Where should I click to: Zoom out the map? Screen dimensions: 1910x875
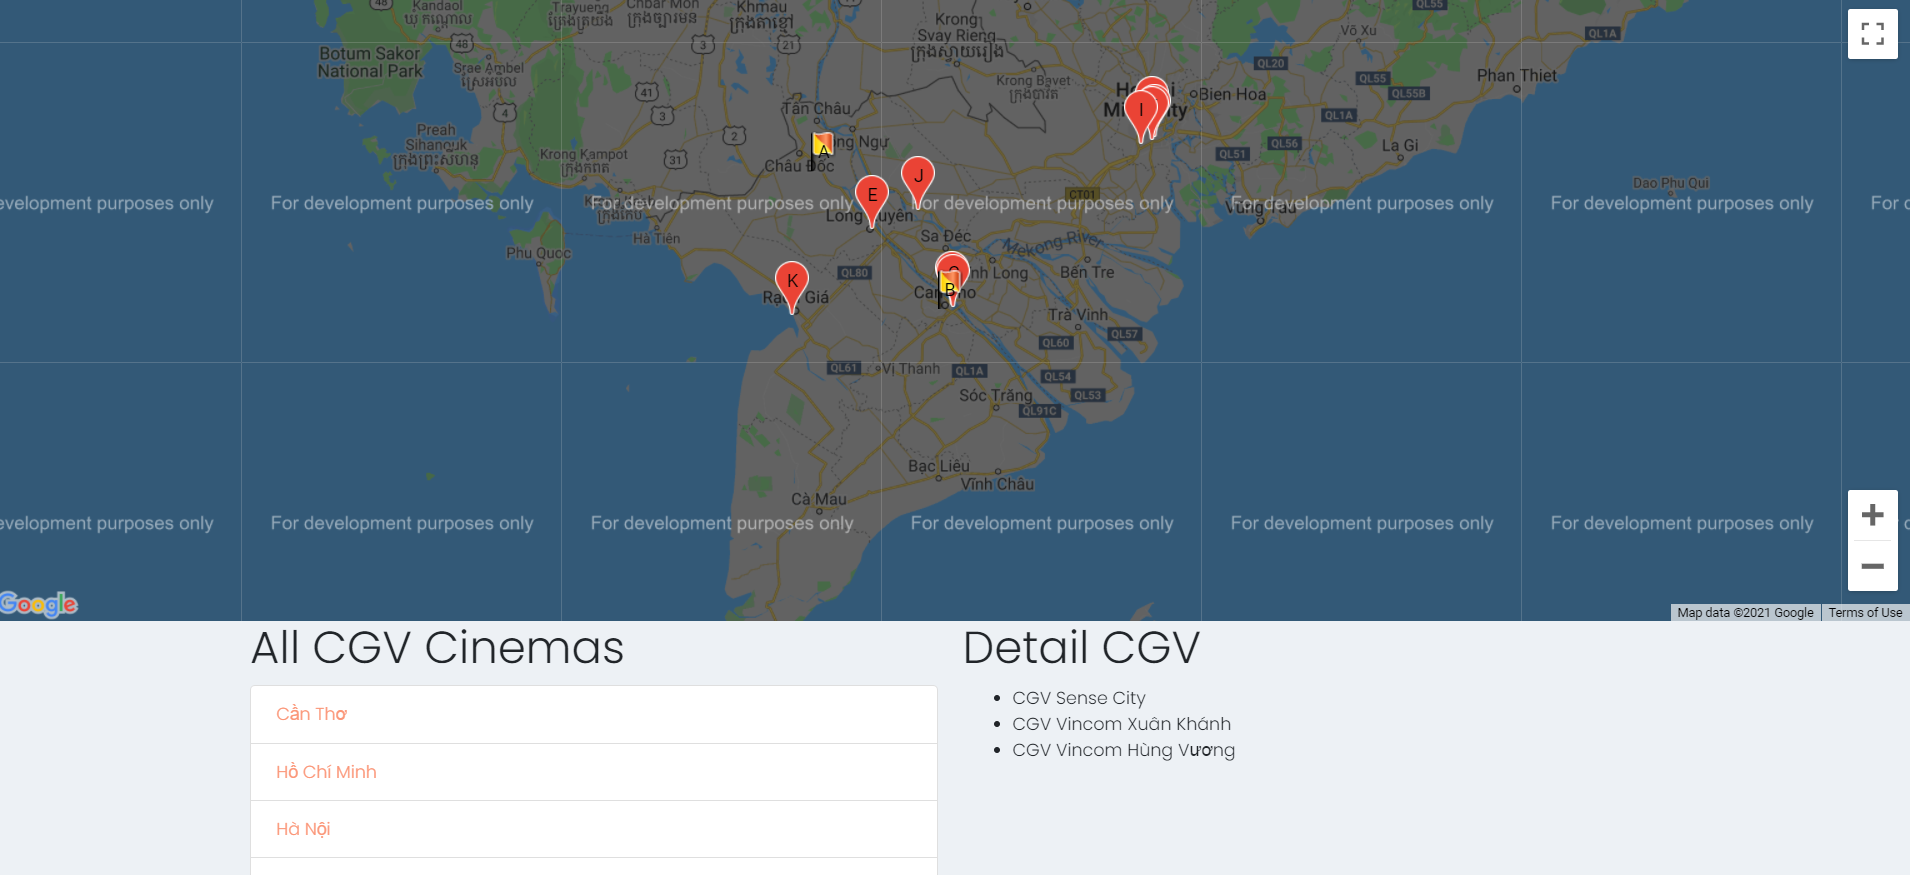click(x=1872, y=566)
